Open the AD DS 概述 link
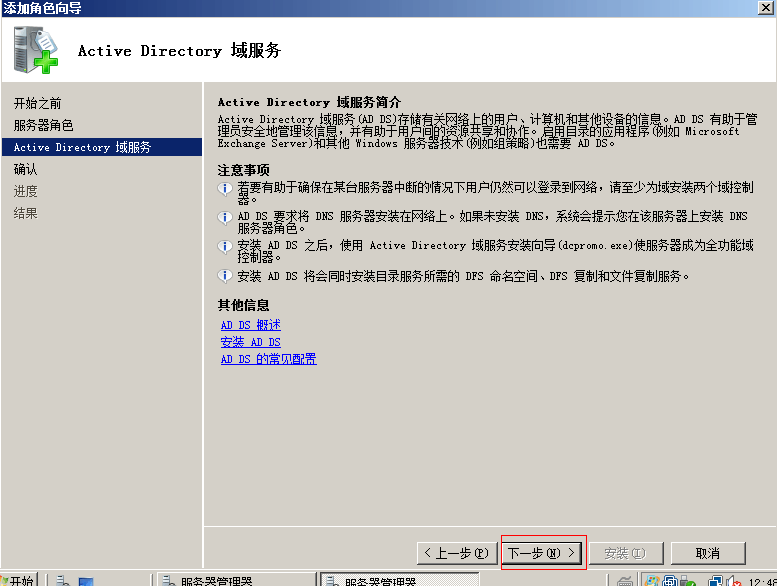777x586 pixels. pyautogui.click(x=250, y=325)
